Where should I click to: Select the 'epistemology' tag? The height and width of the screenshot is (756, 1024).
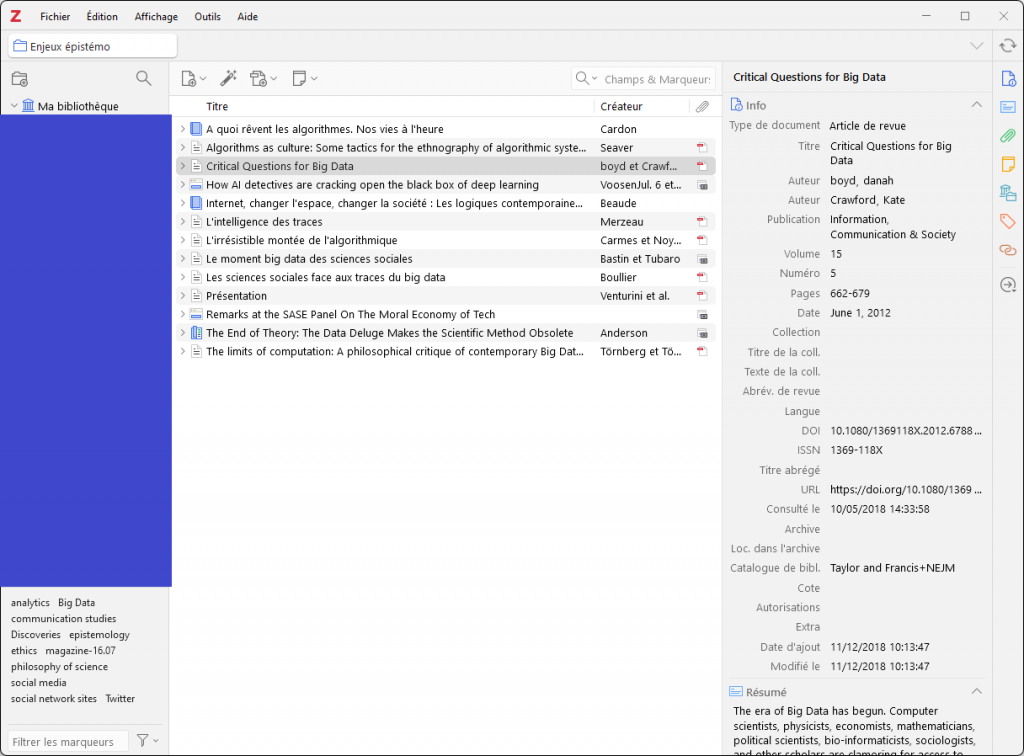[x=99, y=635]
